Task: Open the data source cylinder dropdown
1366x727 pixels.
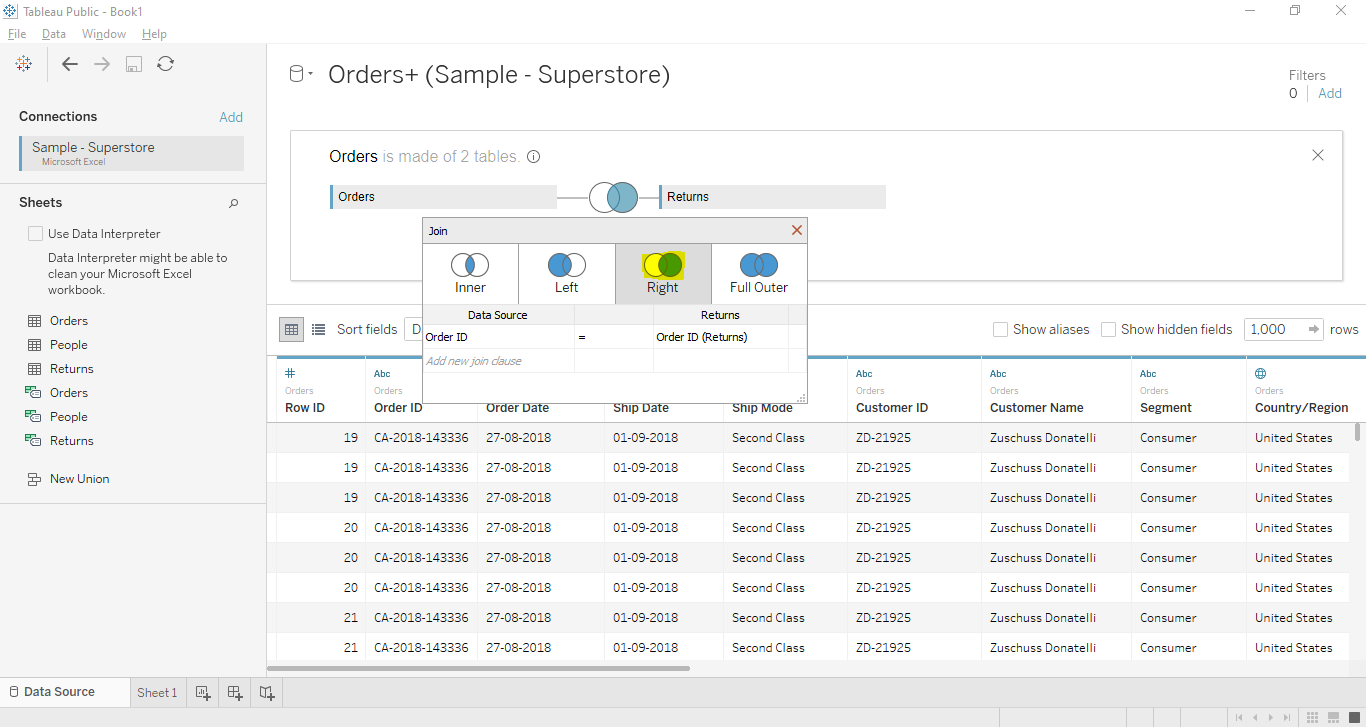Action: [x=300, y=74]
